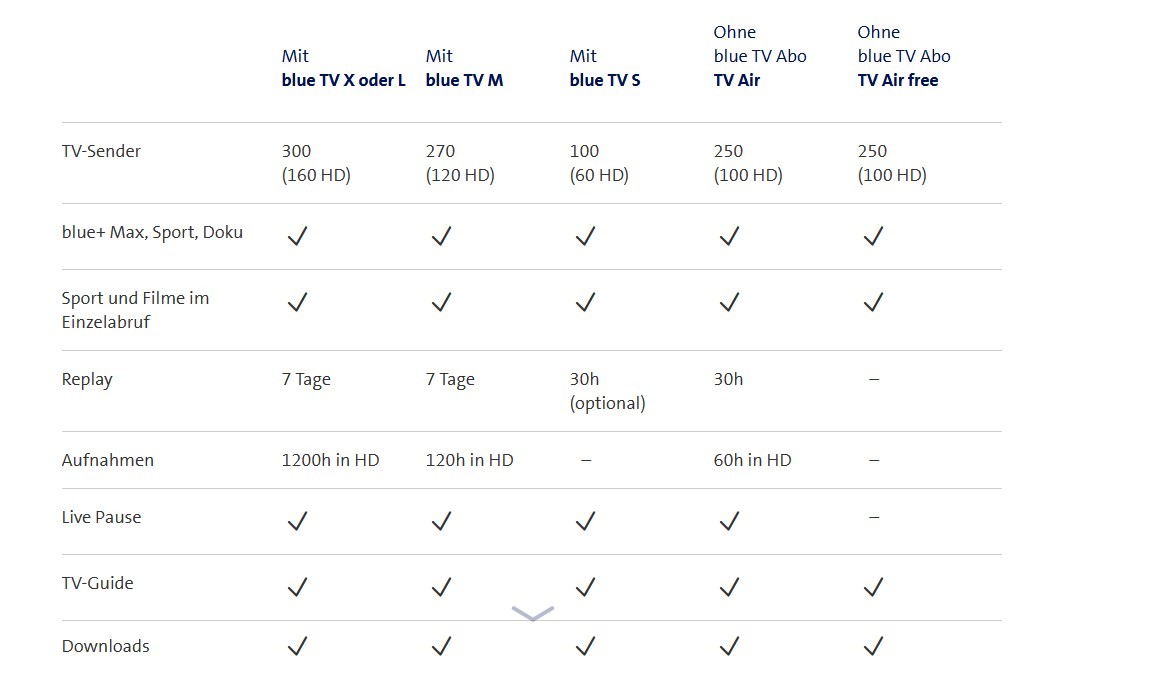Select the blue TV M column header
The width and height of the screenshot is (1149, 691).
click(x=464, y=80)
